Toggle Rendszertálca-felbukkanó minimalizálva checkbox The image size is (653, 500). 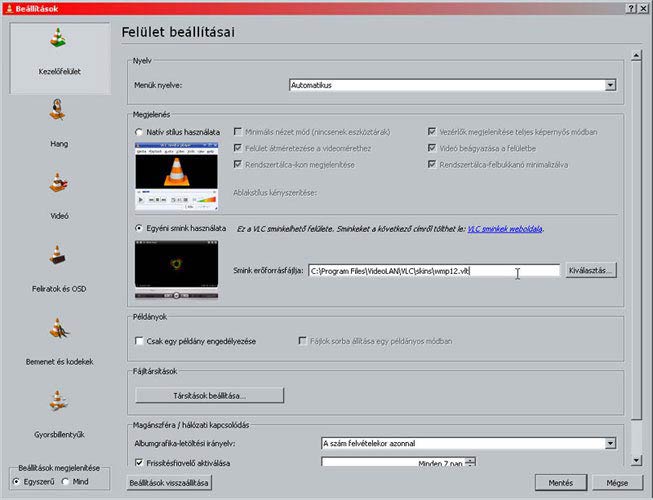[x=432, y=164]
